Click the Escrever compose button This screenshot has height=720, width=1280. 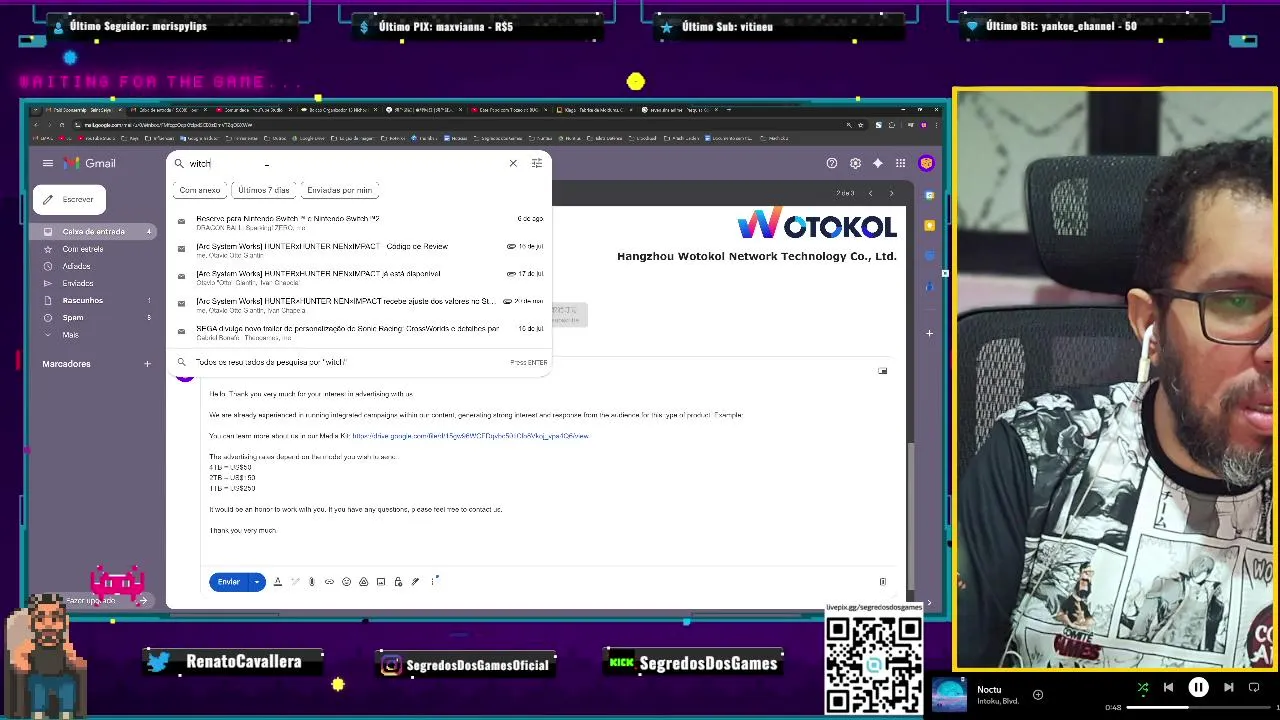(69, 199)
